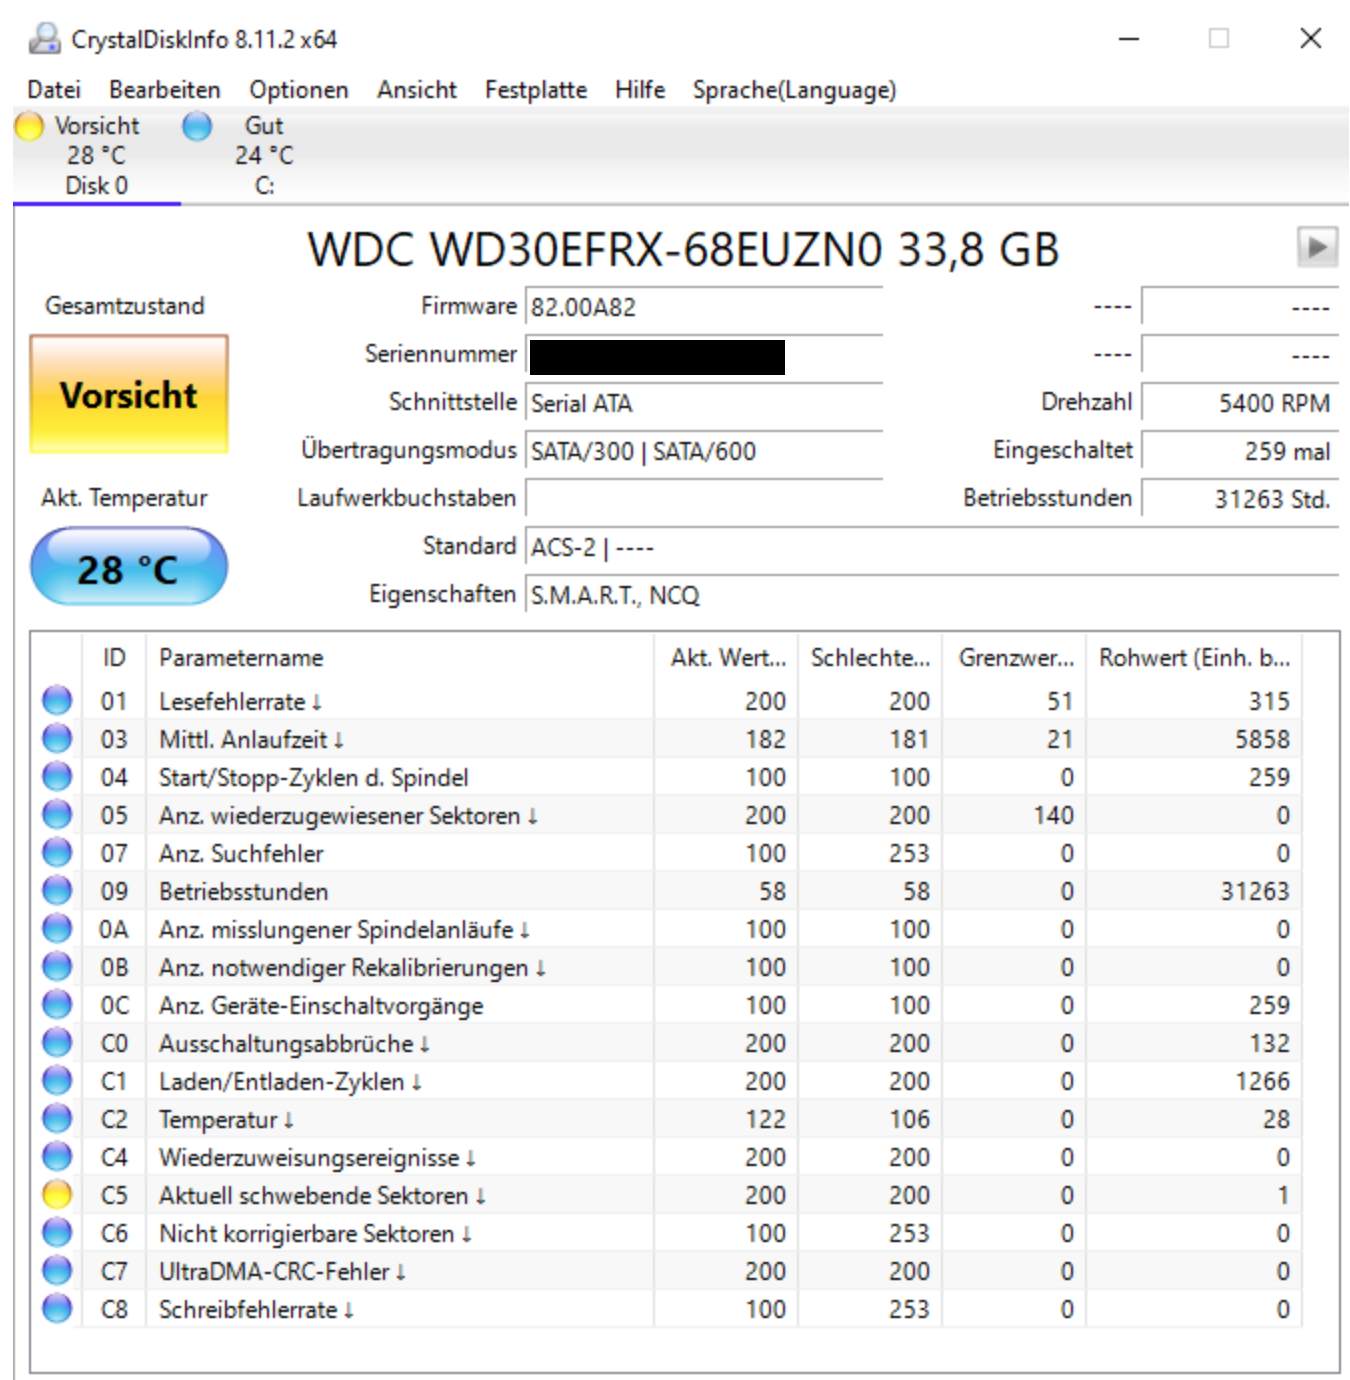Open the Festplatte menu
Screen dimensions: 1350x1380
(x=536, y=90)
